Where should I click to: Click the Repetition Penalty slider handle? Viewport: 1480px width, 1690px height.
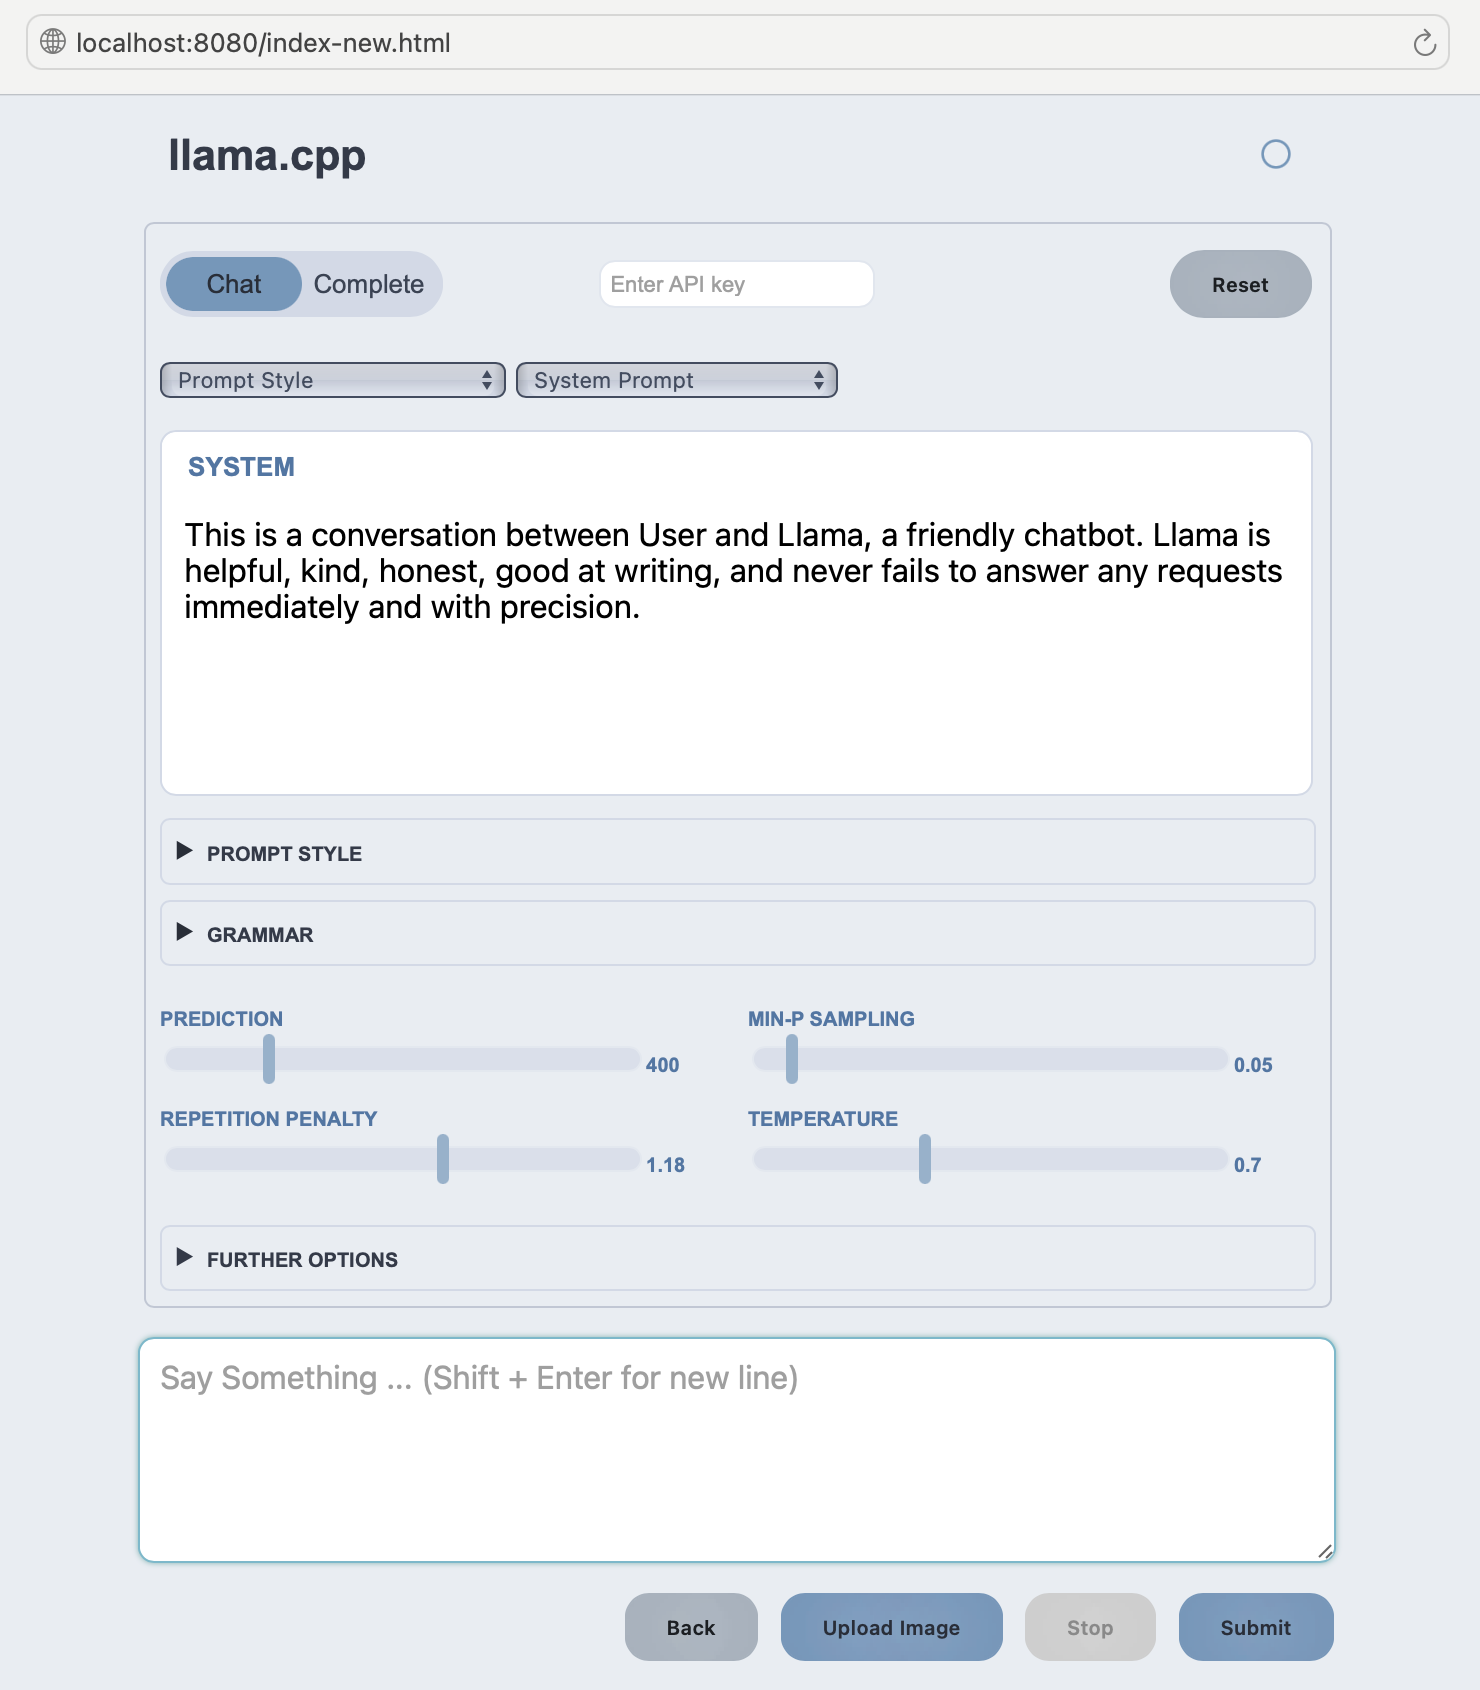tap(443, 1159)
